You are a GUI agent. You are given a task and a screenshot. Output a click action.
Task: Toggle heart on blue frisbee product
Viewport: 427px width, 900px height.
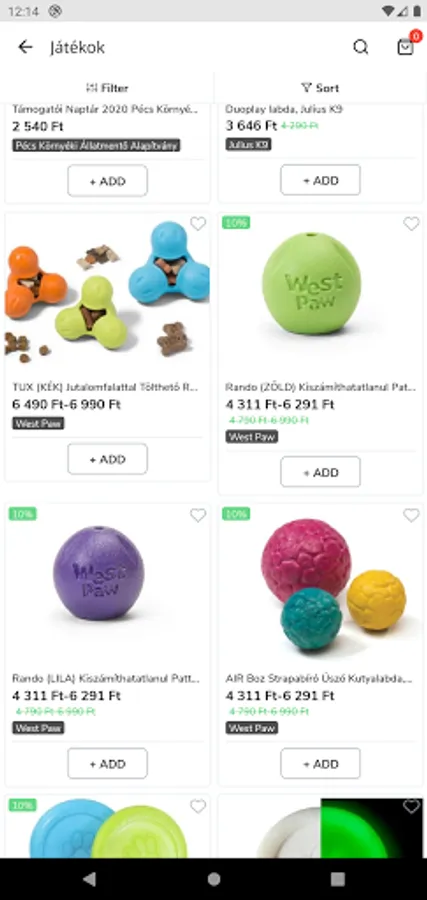[198, 806]
